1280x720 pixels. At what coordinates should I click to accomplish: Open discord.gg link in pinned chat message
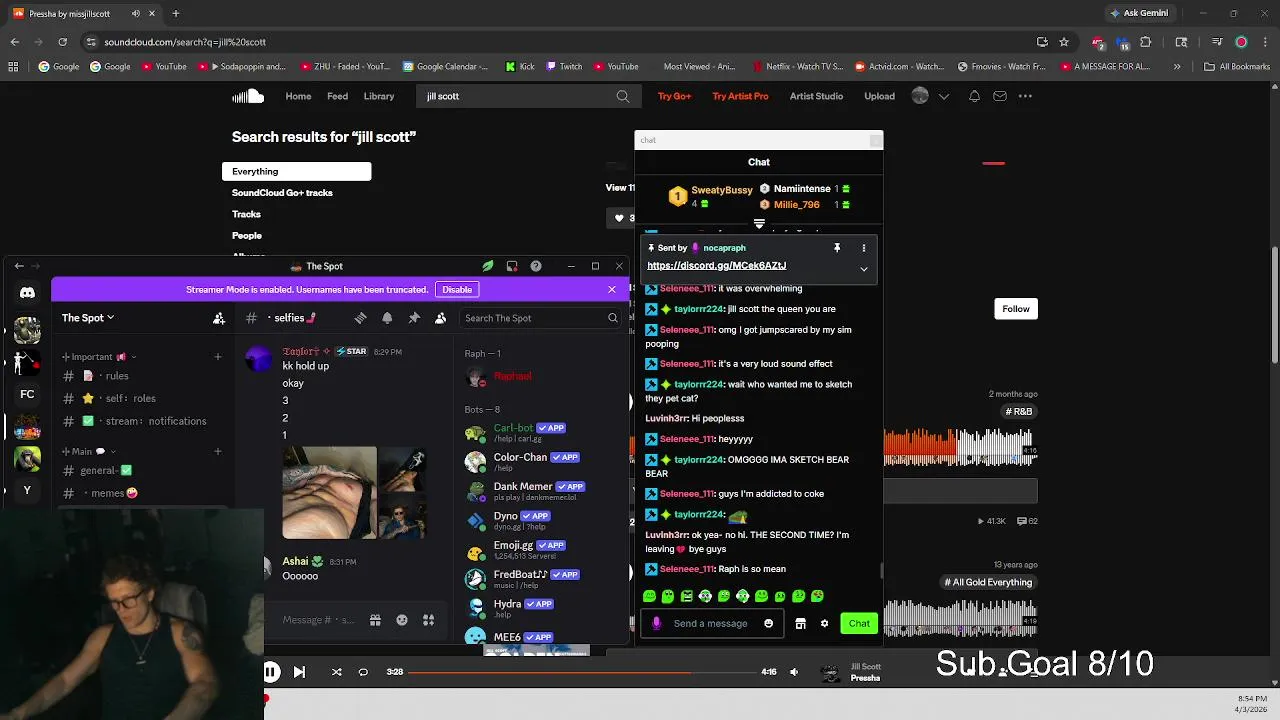pyautogui.click(x=716, y=266)
